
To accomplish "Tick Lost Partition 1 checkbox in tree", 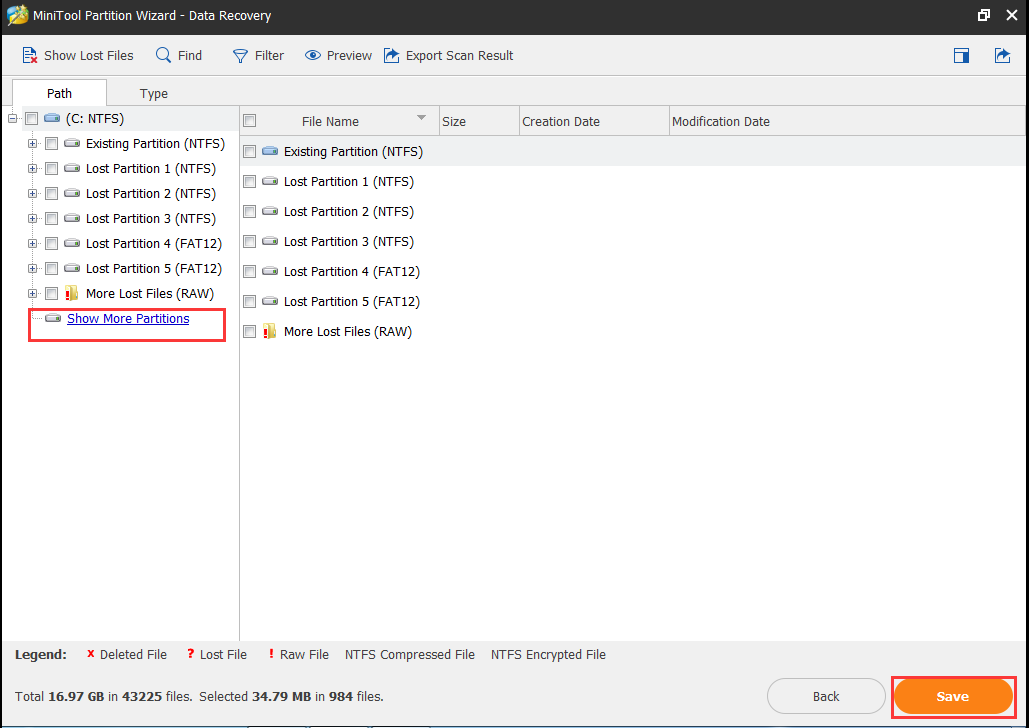I will 51,169.
